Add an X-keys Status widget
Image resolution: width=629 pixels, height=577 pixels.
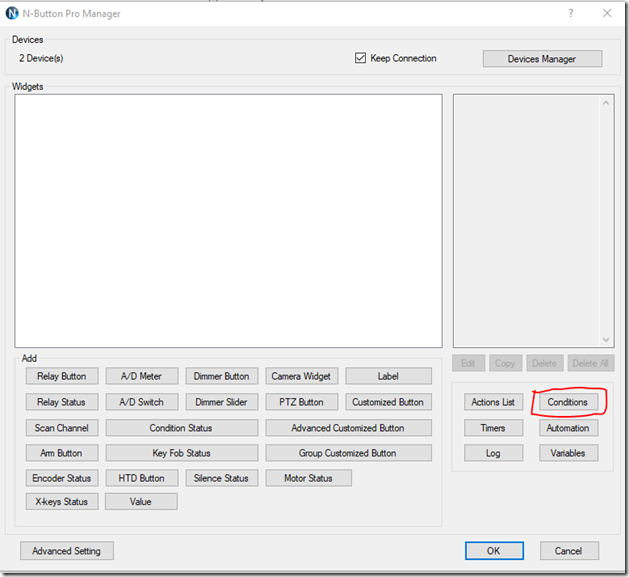pos(62,502)
